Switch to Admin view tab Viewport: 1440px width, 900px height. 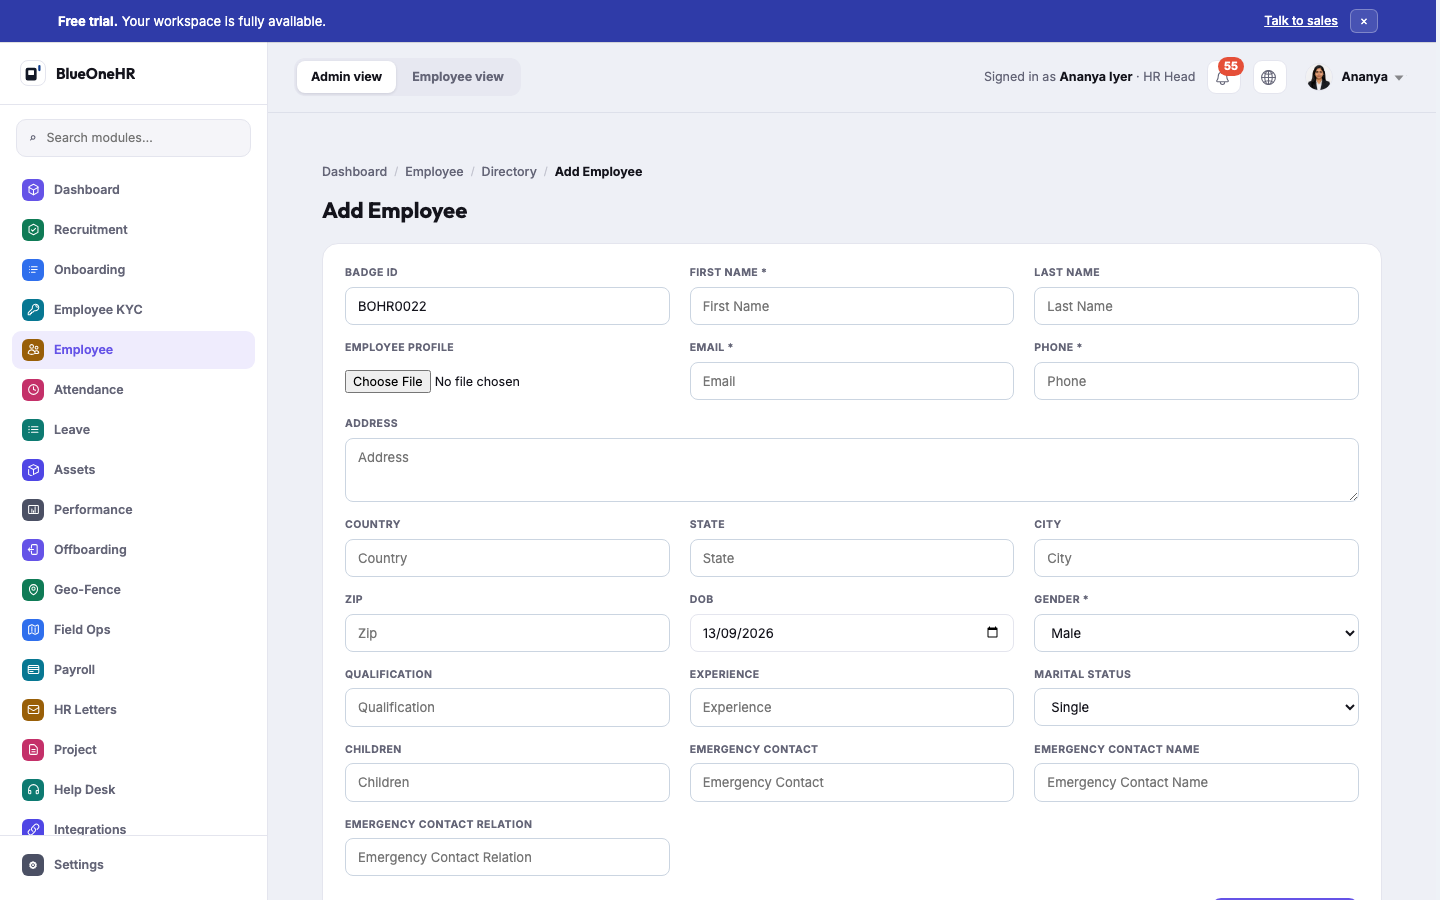tap(346, 77)
